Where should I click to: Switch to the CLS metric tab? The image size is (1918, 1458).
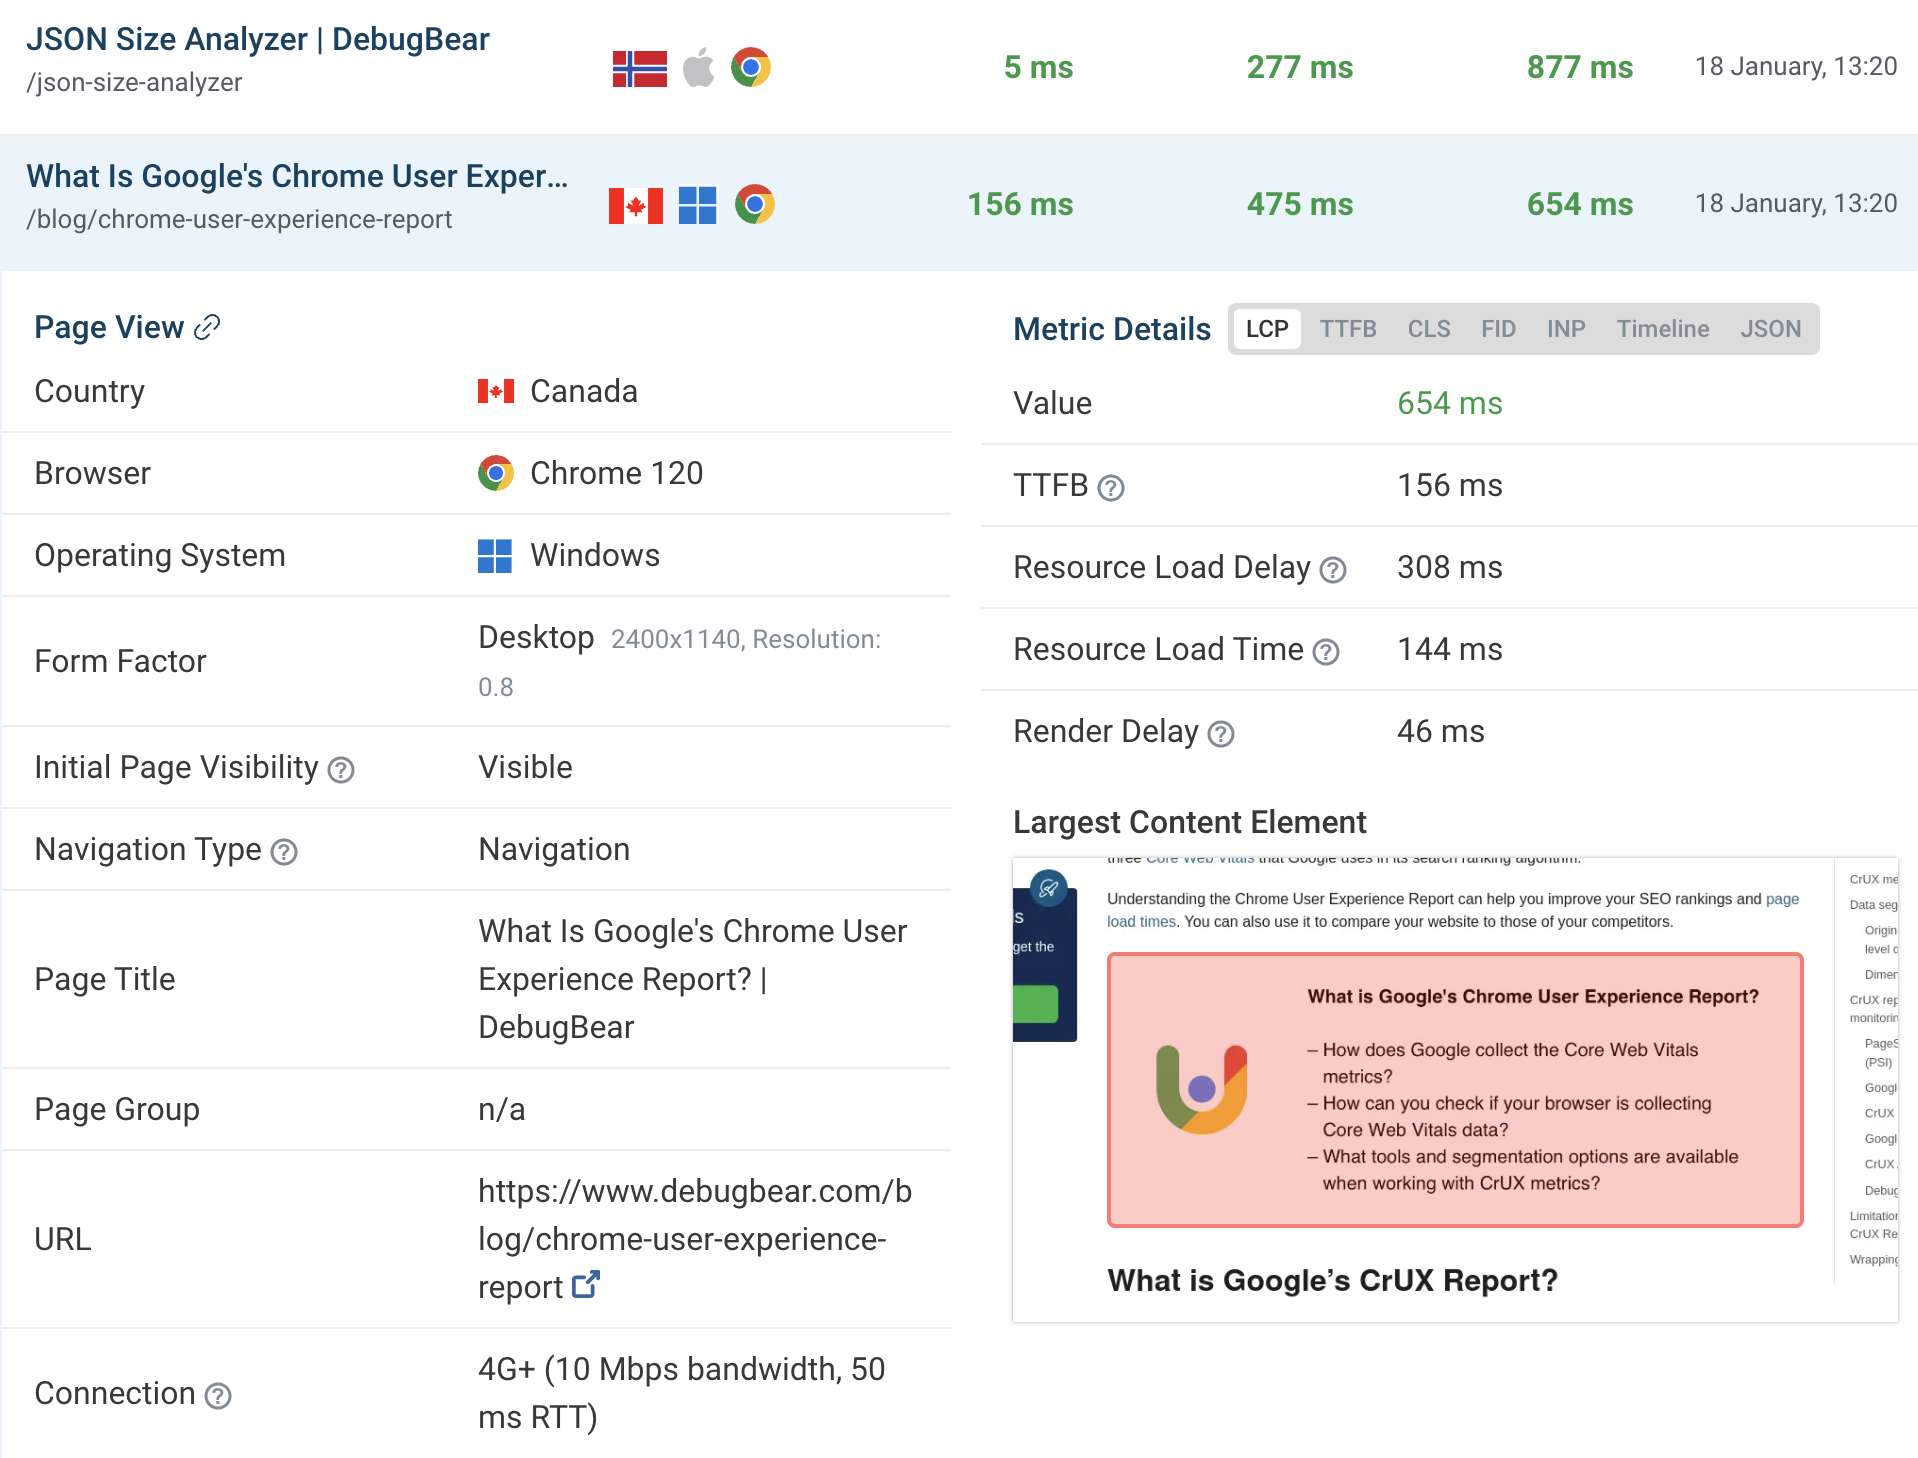tap(1429, 329)
